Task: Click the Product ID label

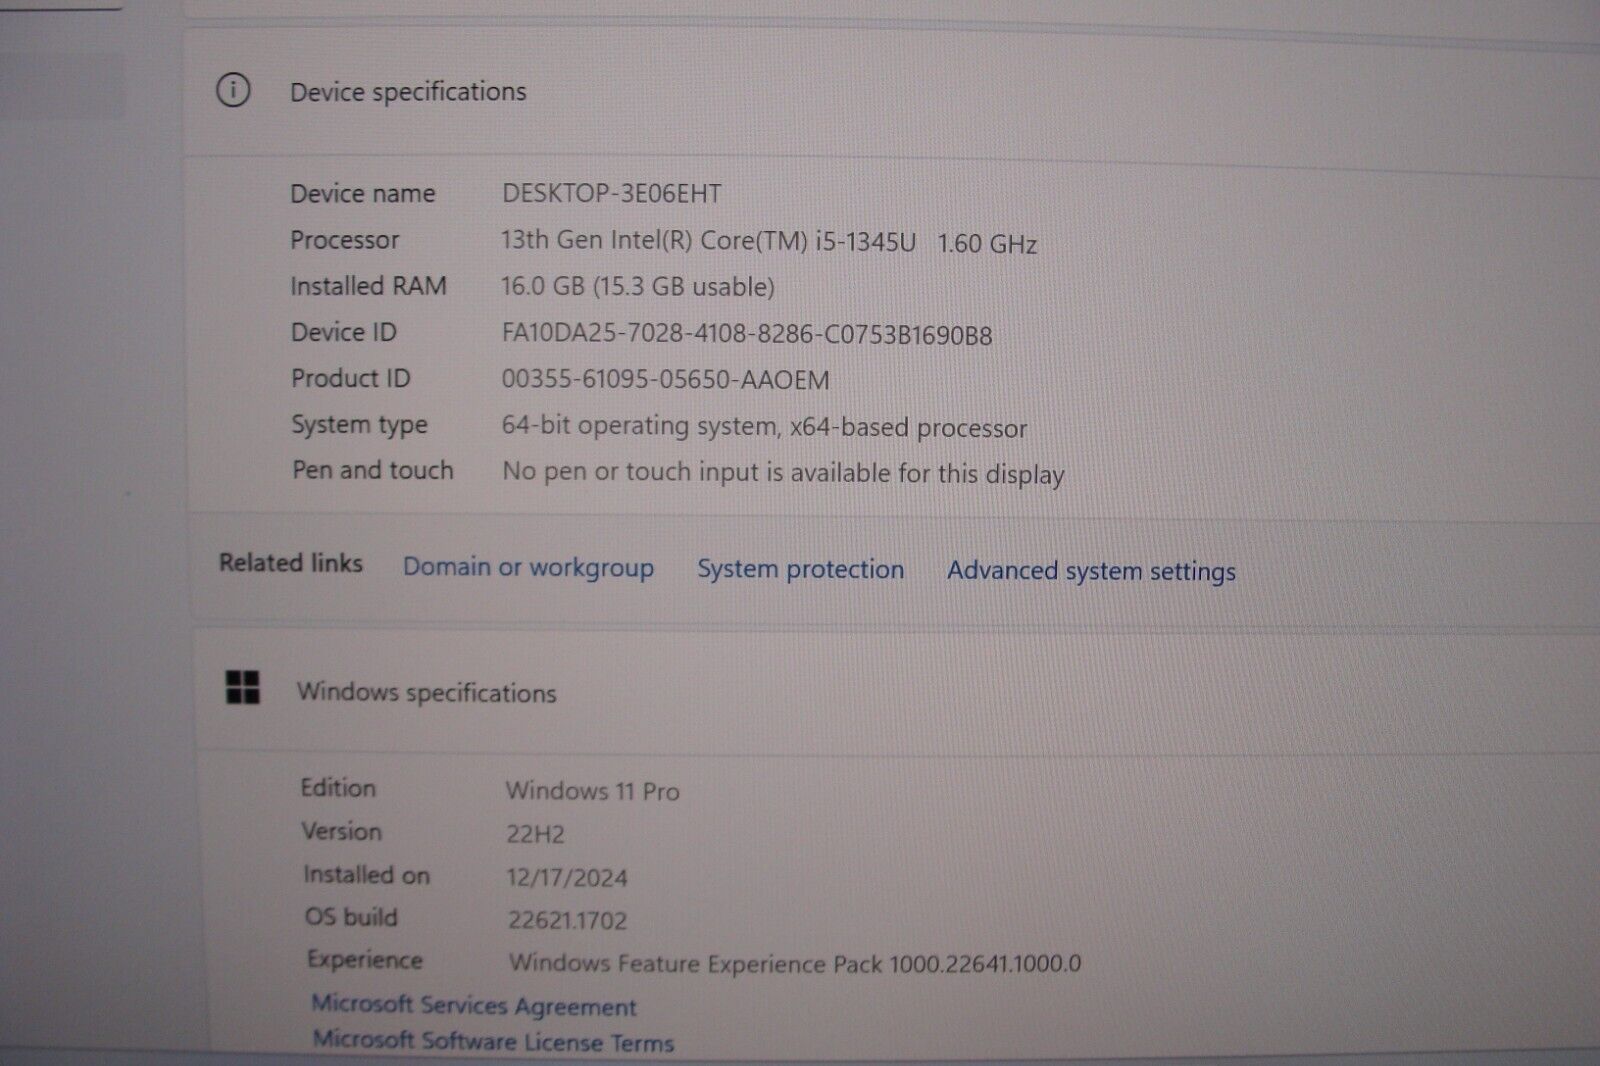Action: click(350, 378)
